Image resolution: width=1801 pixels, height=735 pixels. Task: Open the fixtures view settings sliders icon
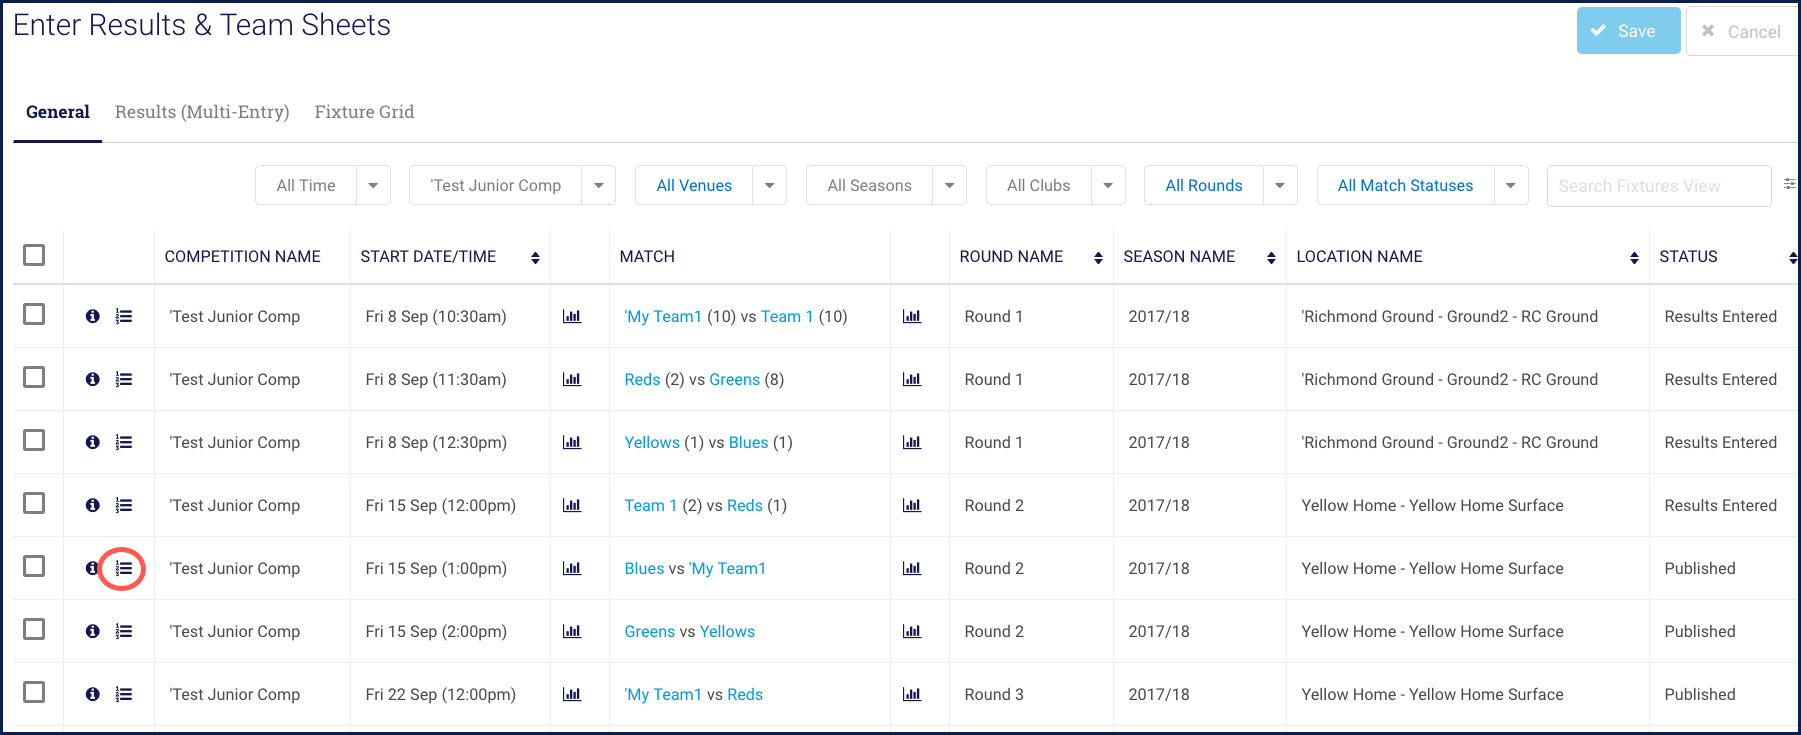point(1789,184)
